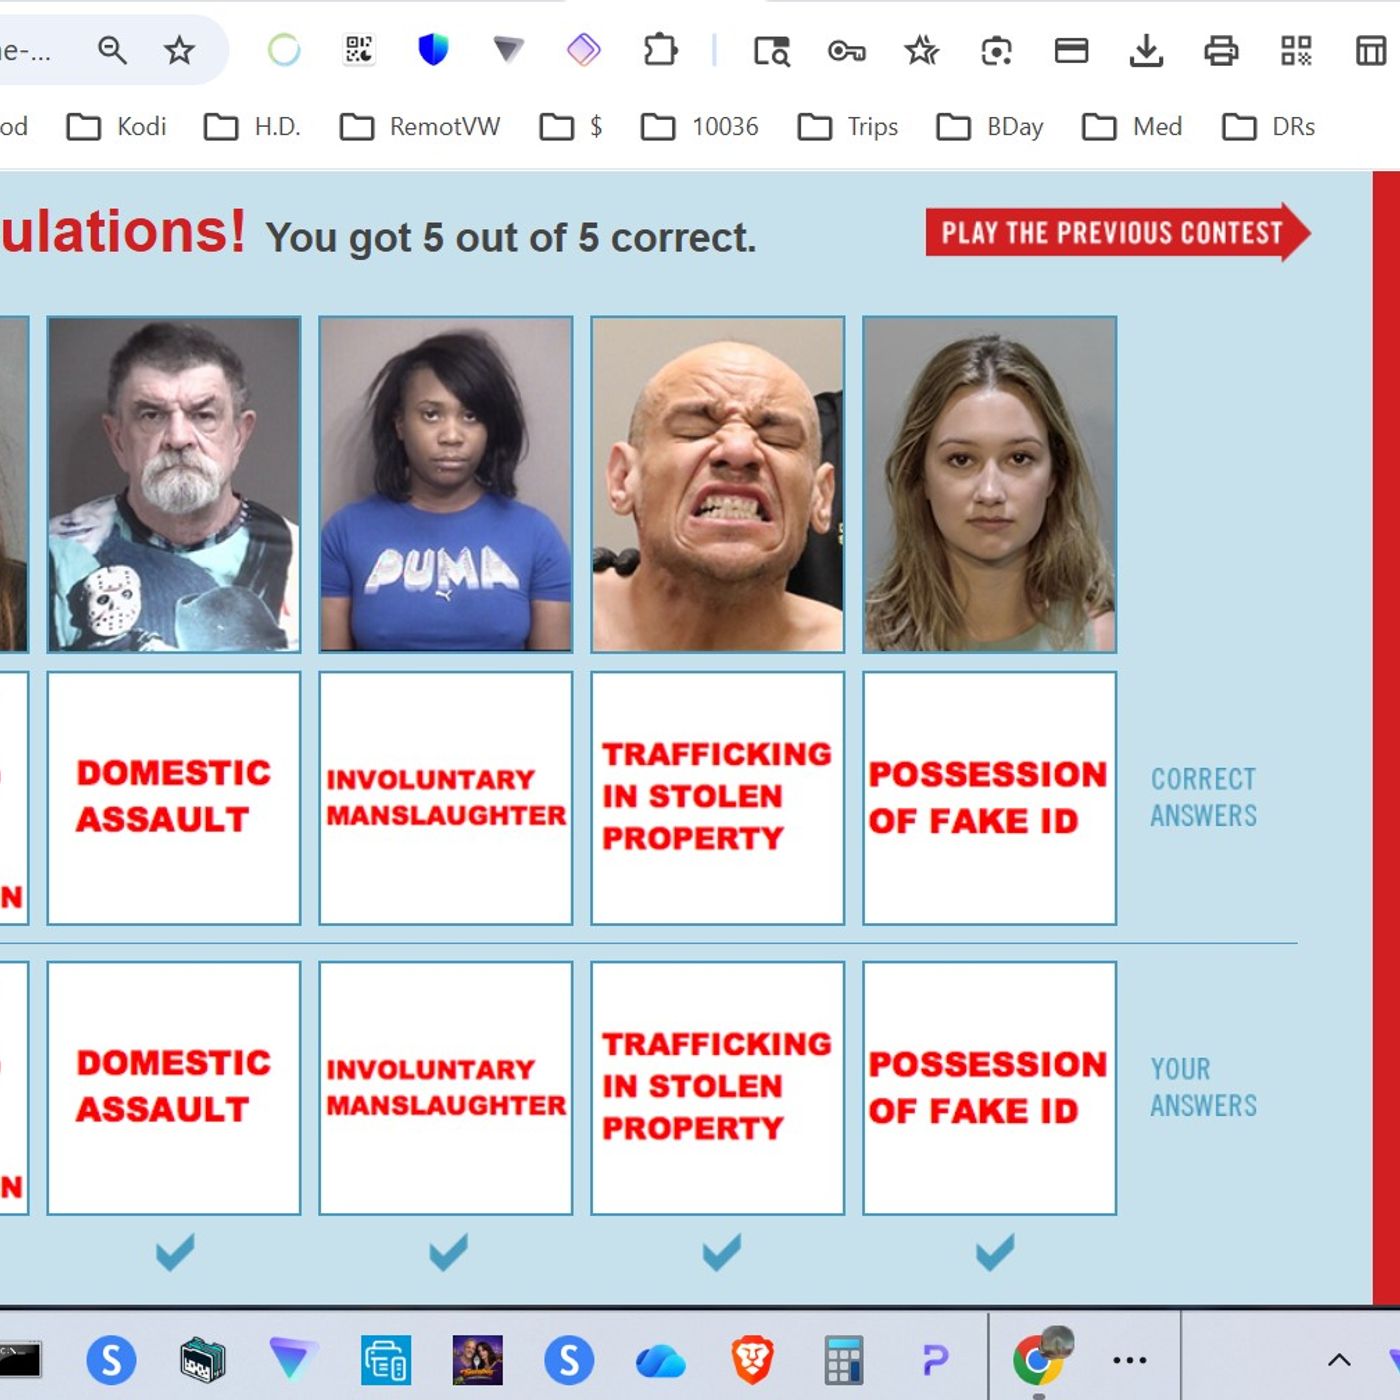Viewport: 1400px width, 1400px height.
Task: Click Involuntary Manslaughter card in your answers row
Action: pyautogui.click(x=446, y=1088)
